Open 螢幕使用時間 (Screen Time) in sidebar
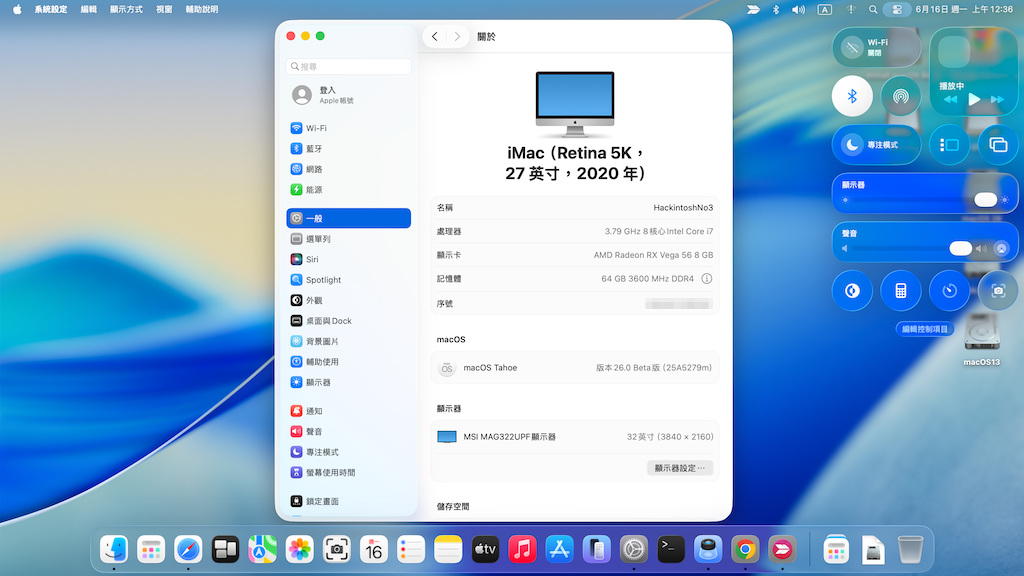Screen dimensions: 1024x576 (348, 472)
